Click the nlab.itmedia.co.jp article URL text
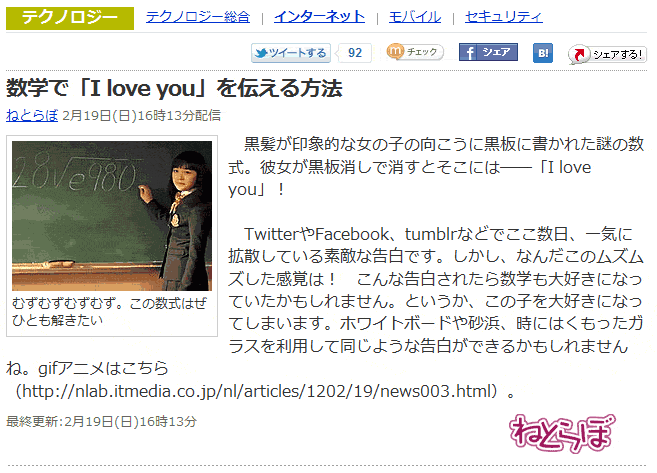 click(259, 391)
